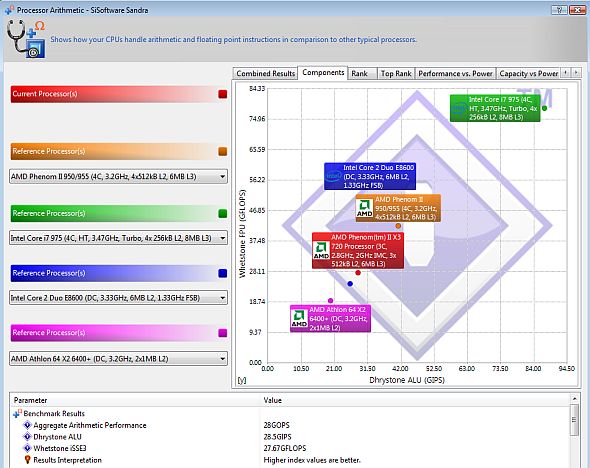Screen dimensions: 590x468
Task: Switch to the Rank tab
Action: (362, 74)
